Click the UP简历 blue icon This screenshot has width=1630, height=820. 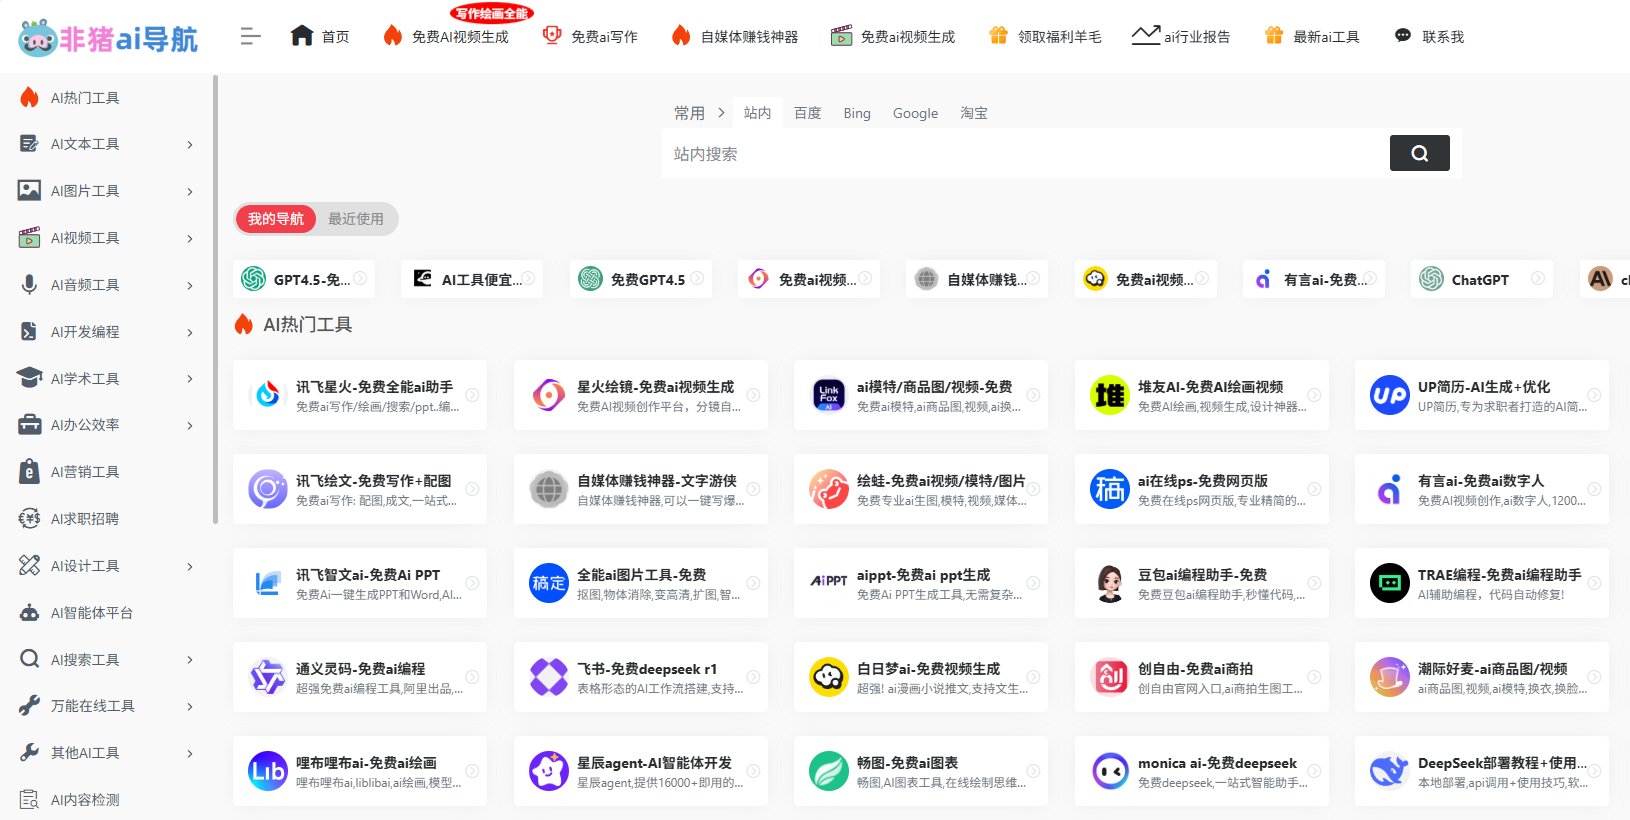coord(1390,395)
